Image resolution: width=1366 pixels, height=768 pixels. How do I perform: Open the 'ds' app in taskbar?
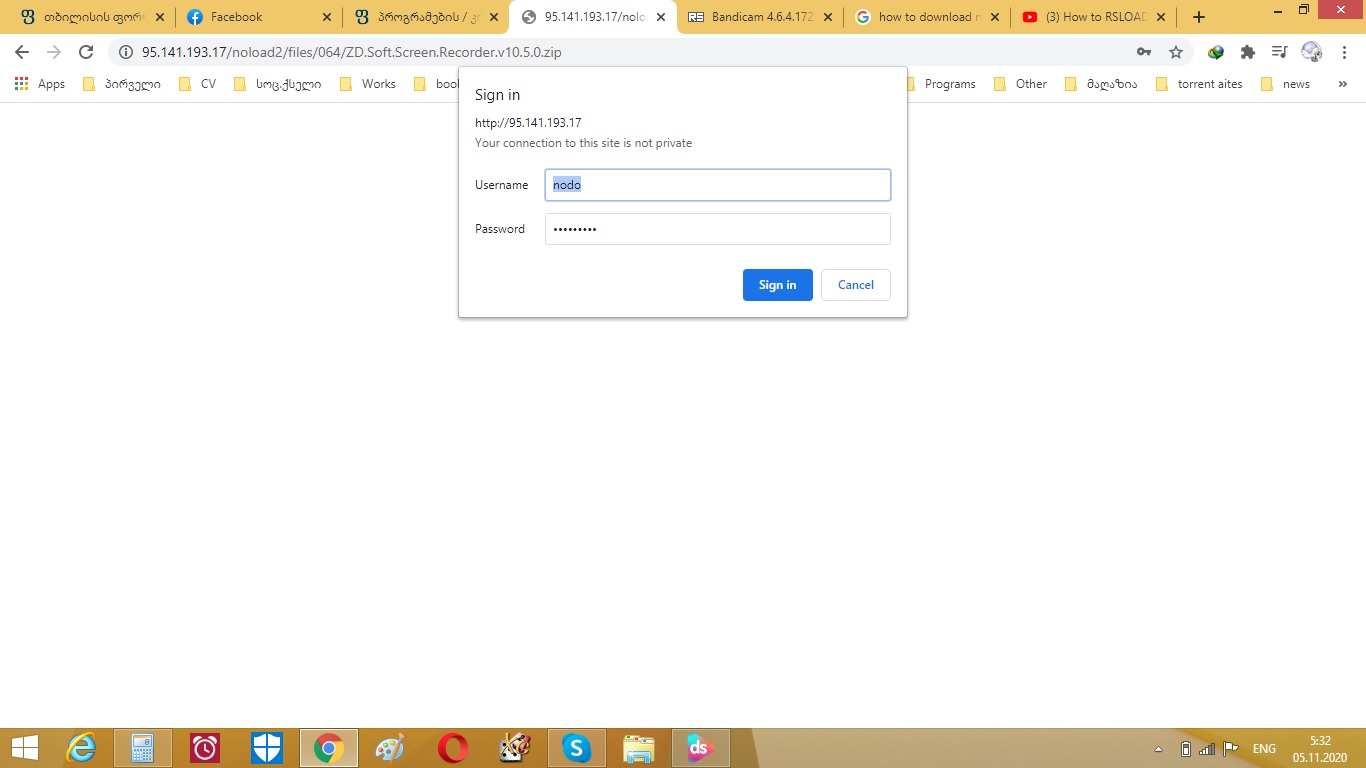[701, 748]
